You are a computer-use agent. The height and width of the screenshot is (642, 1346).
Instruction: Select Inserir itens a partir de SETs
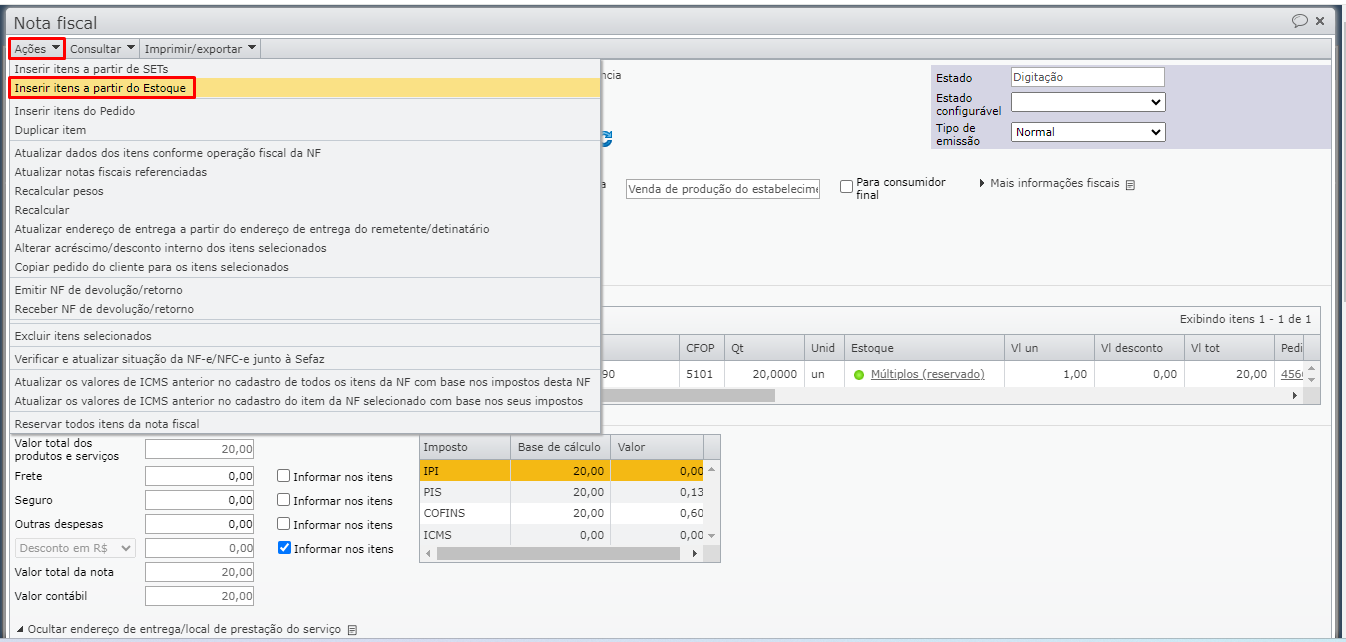coord(305,69)
